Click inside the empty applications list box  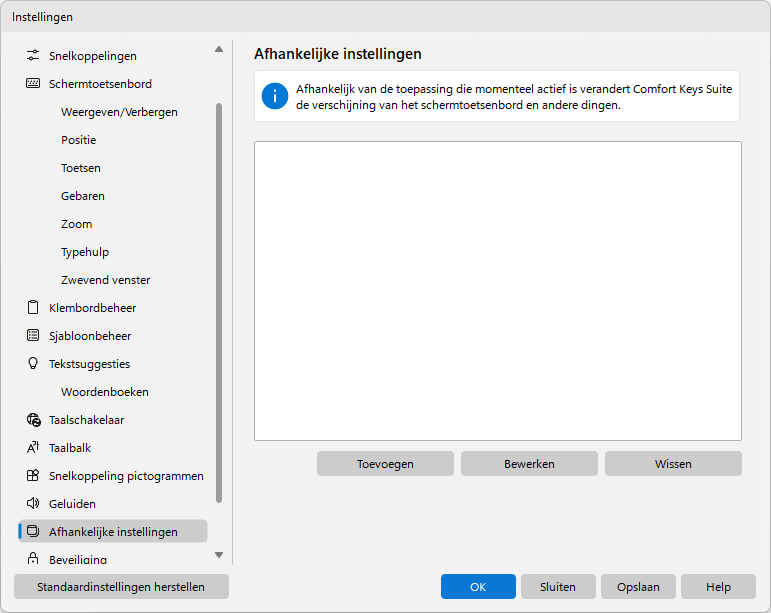point(498,291)
